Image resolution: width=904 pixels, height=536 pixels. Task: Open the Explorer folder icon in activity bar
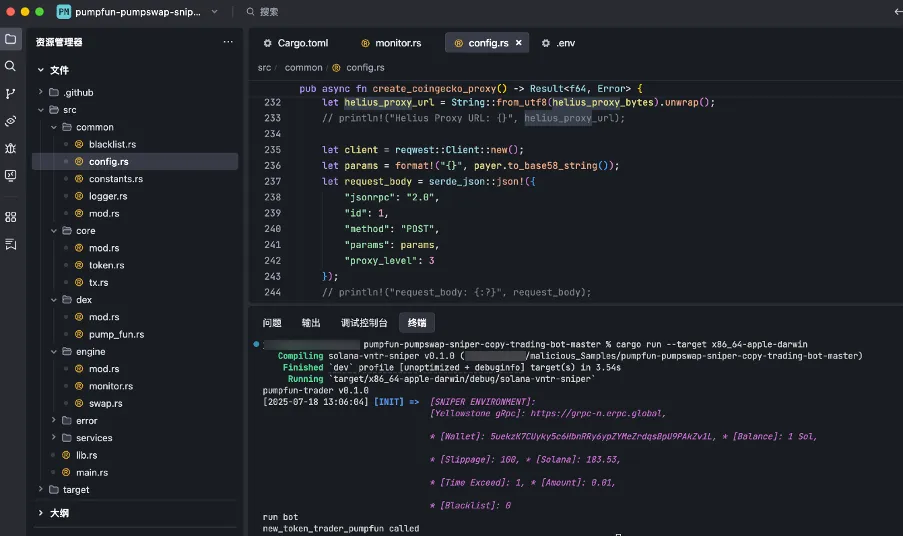click(x=11, y=40)
